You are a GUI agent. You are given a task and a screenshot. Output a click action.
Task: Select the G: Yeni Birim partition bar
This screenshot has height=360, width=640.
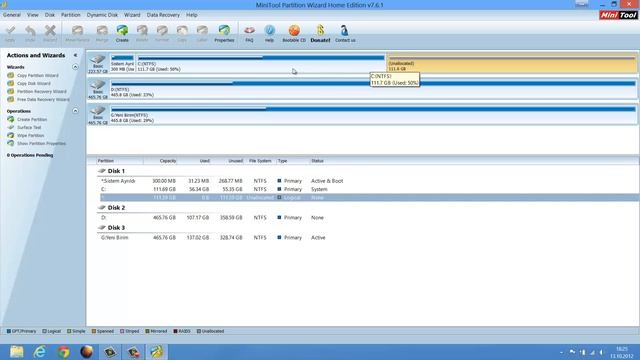[373, 114]
